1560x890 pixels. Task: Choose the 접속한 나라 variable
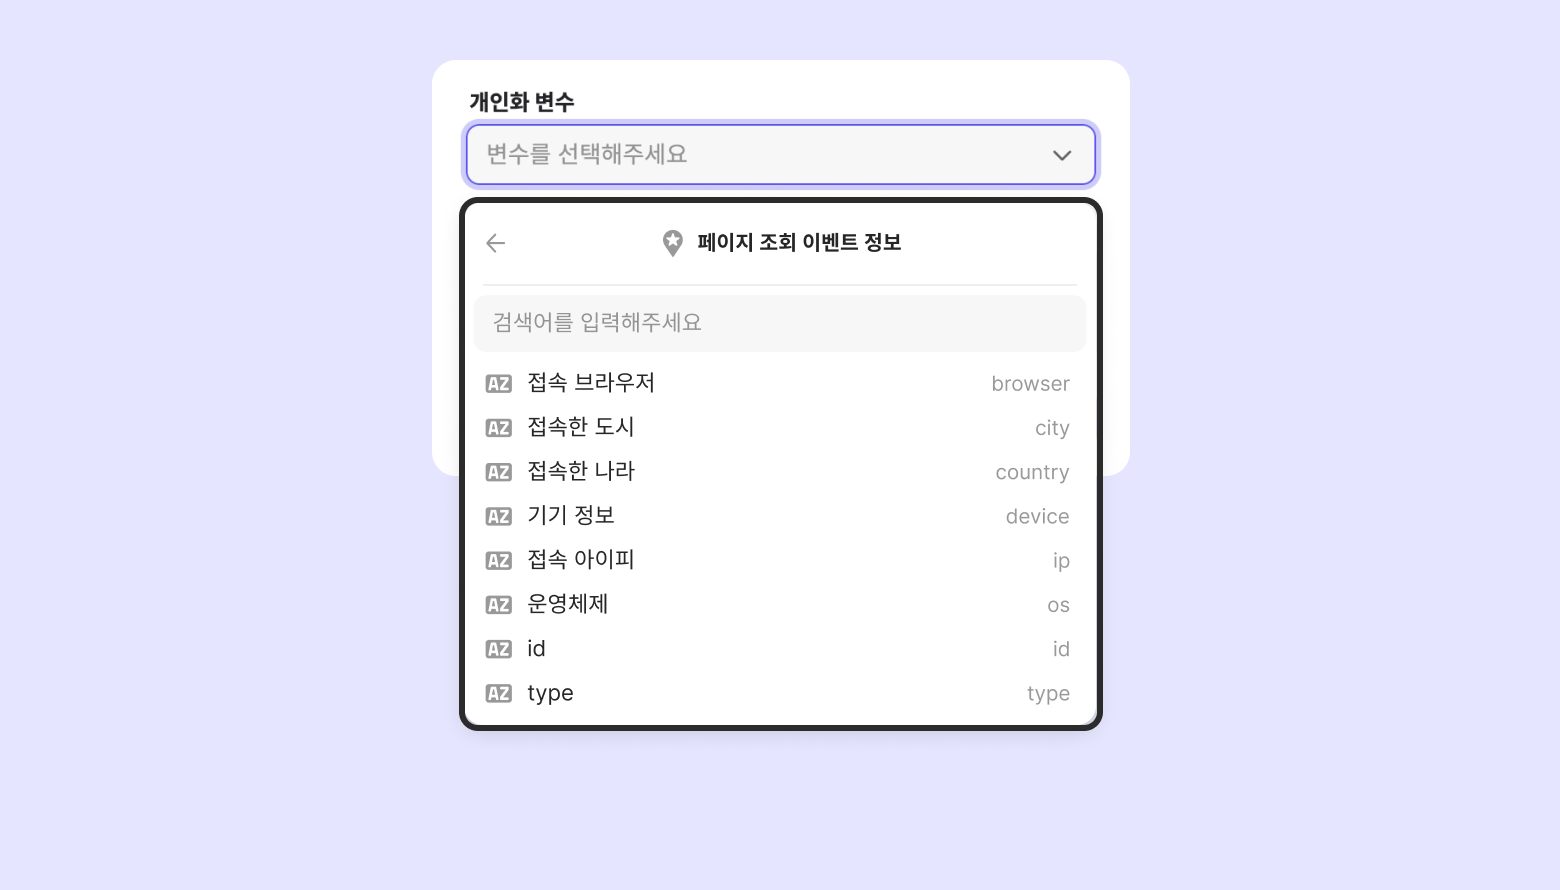780,472
